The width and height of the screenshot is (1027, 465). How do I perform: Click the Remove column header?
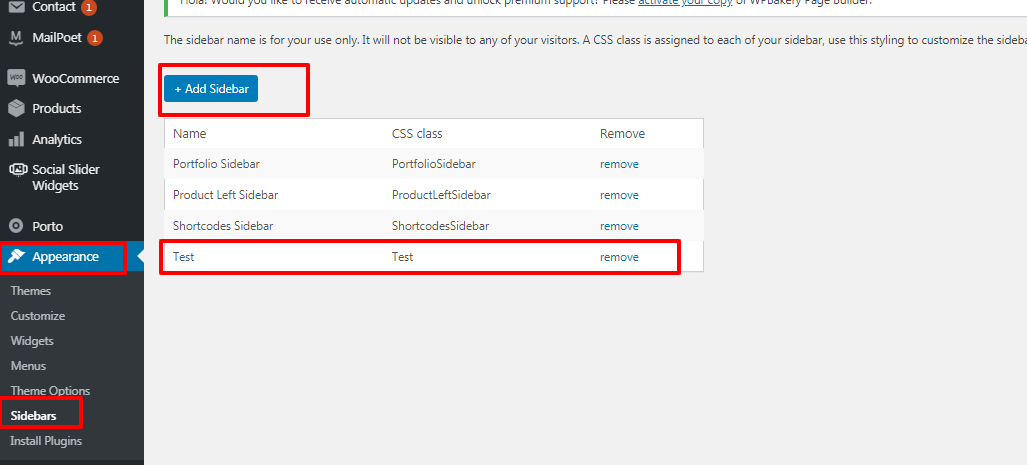pos(622,134)
